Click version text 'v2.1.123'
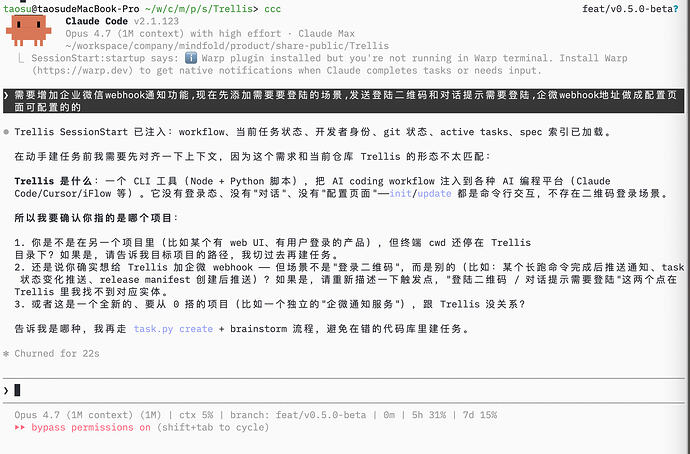This screenshot has height=454, width=690. point(156,21)
